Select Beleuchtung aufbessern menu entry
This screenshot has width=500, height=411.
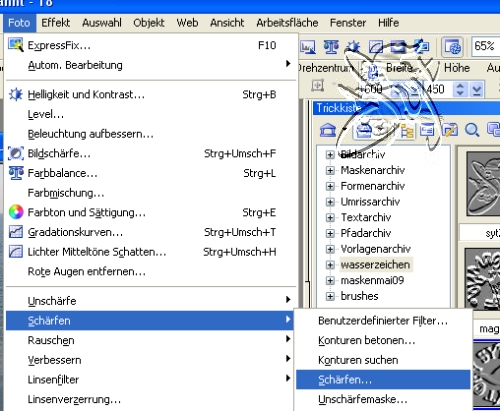coord(151,134)
